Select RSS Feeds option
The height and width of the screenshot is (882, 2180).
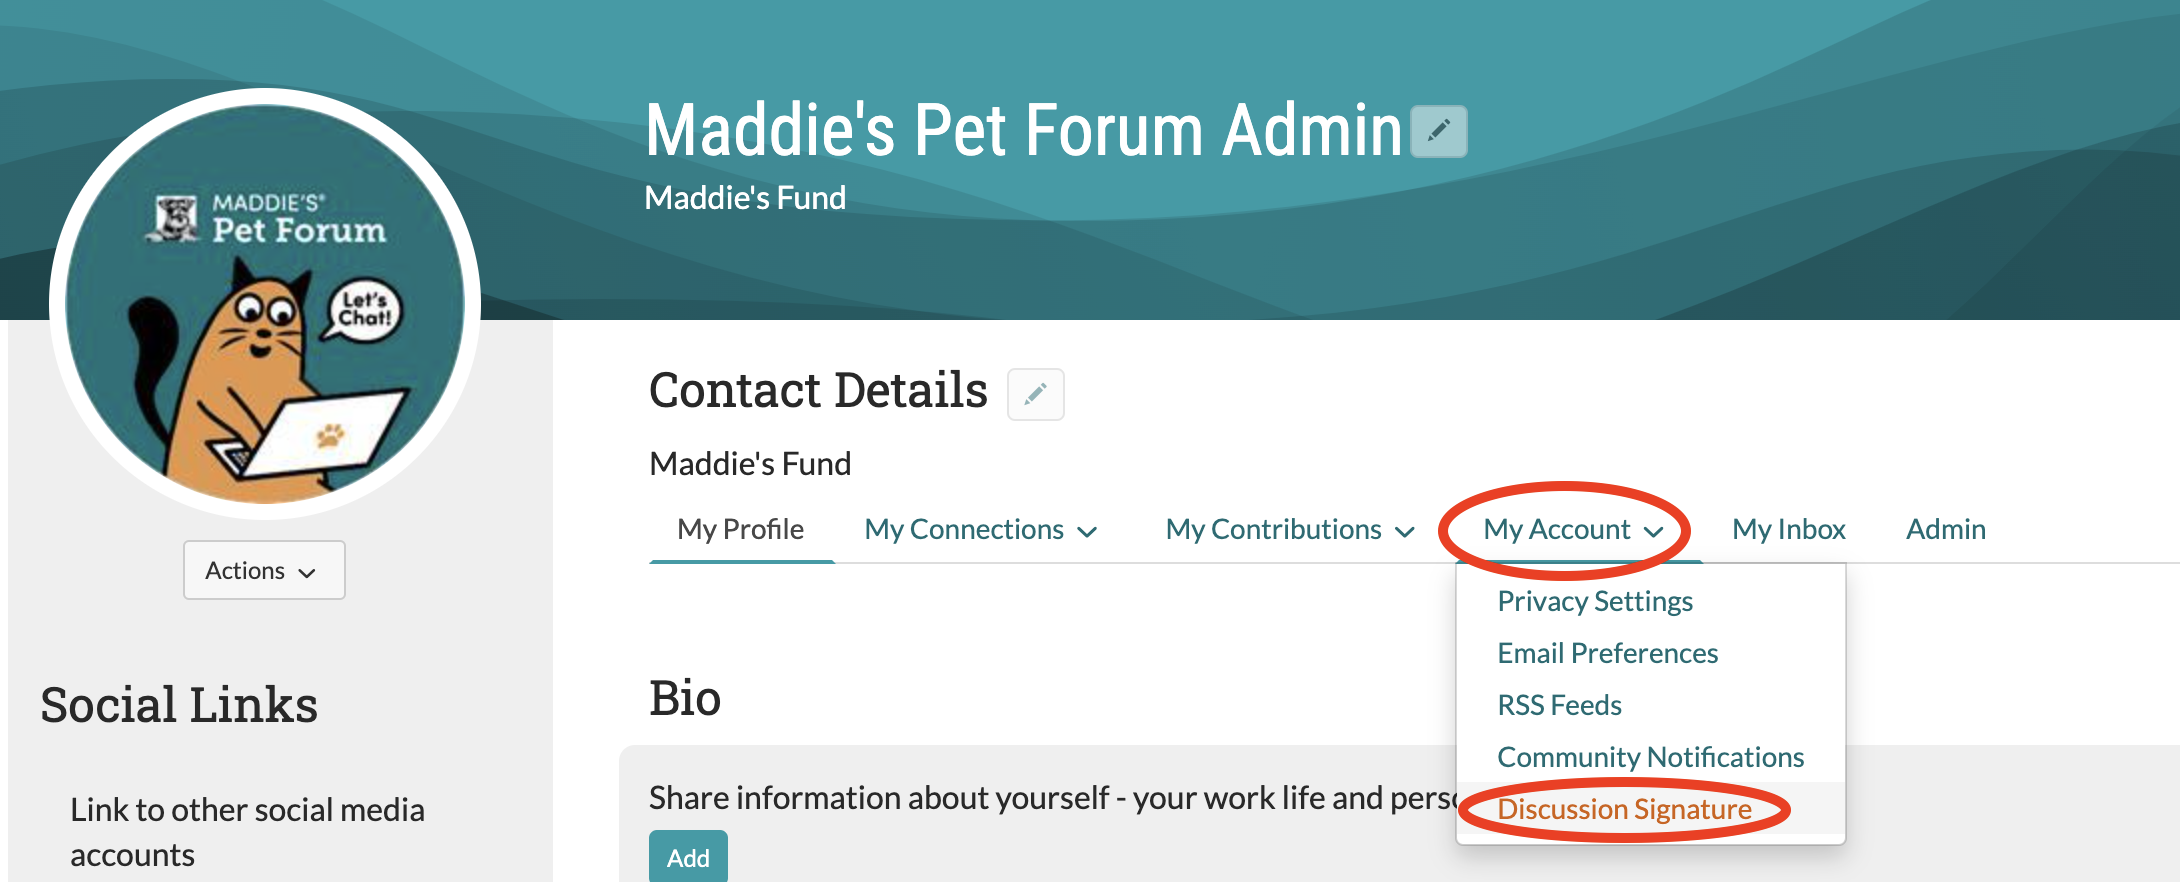coord(1559,705)
